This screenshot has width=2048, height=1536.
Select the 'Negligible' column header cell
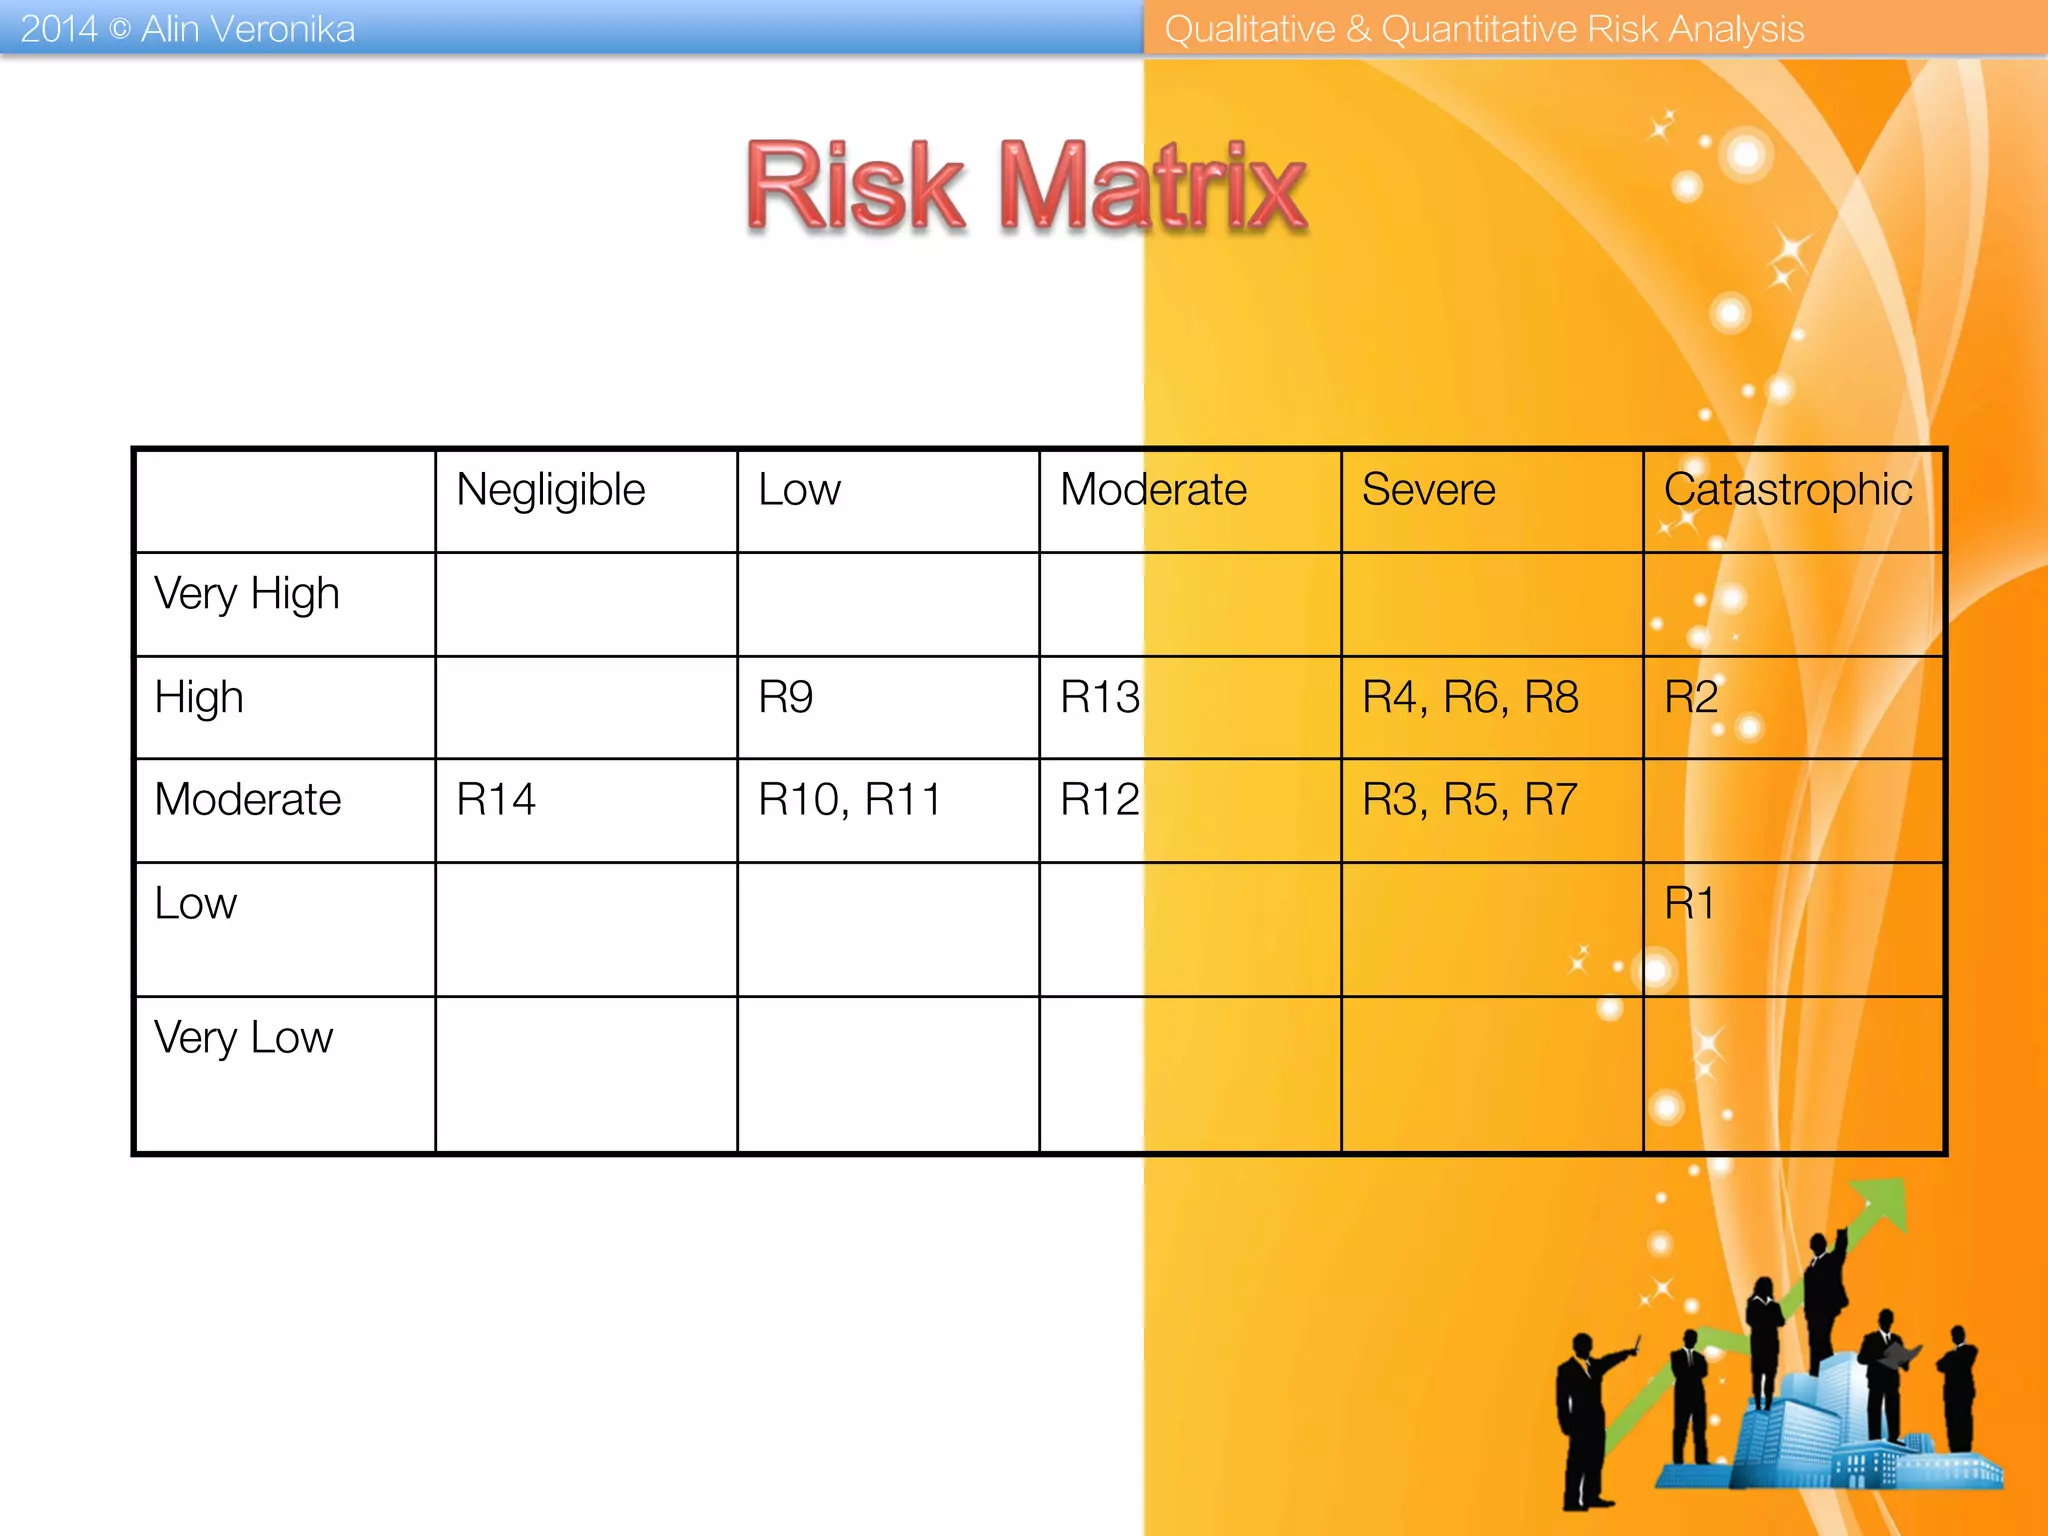pos(586,501)
